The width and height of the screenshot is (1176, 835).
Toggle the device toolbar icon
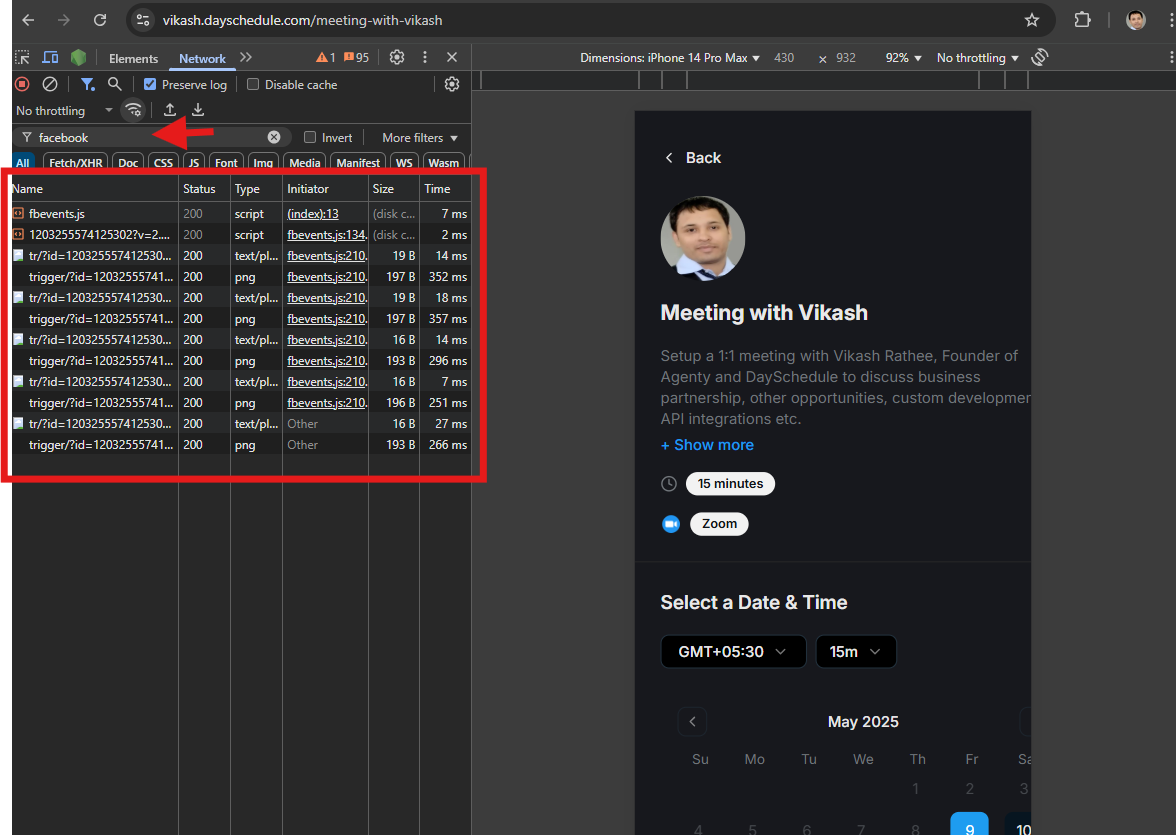click(50, 58)
